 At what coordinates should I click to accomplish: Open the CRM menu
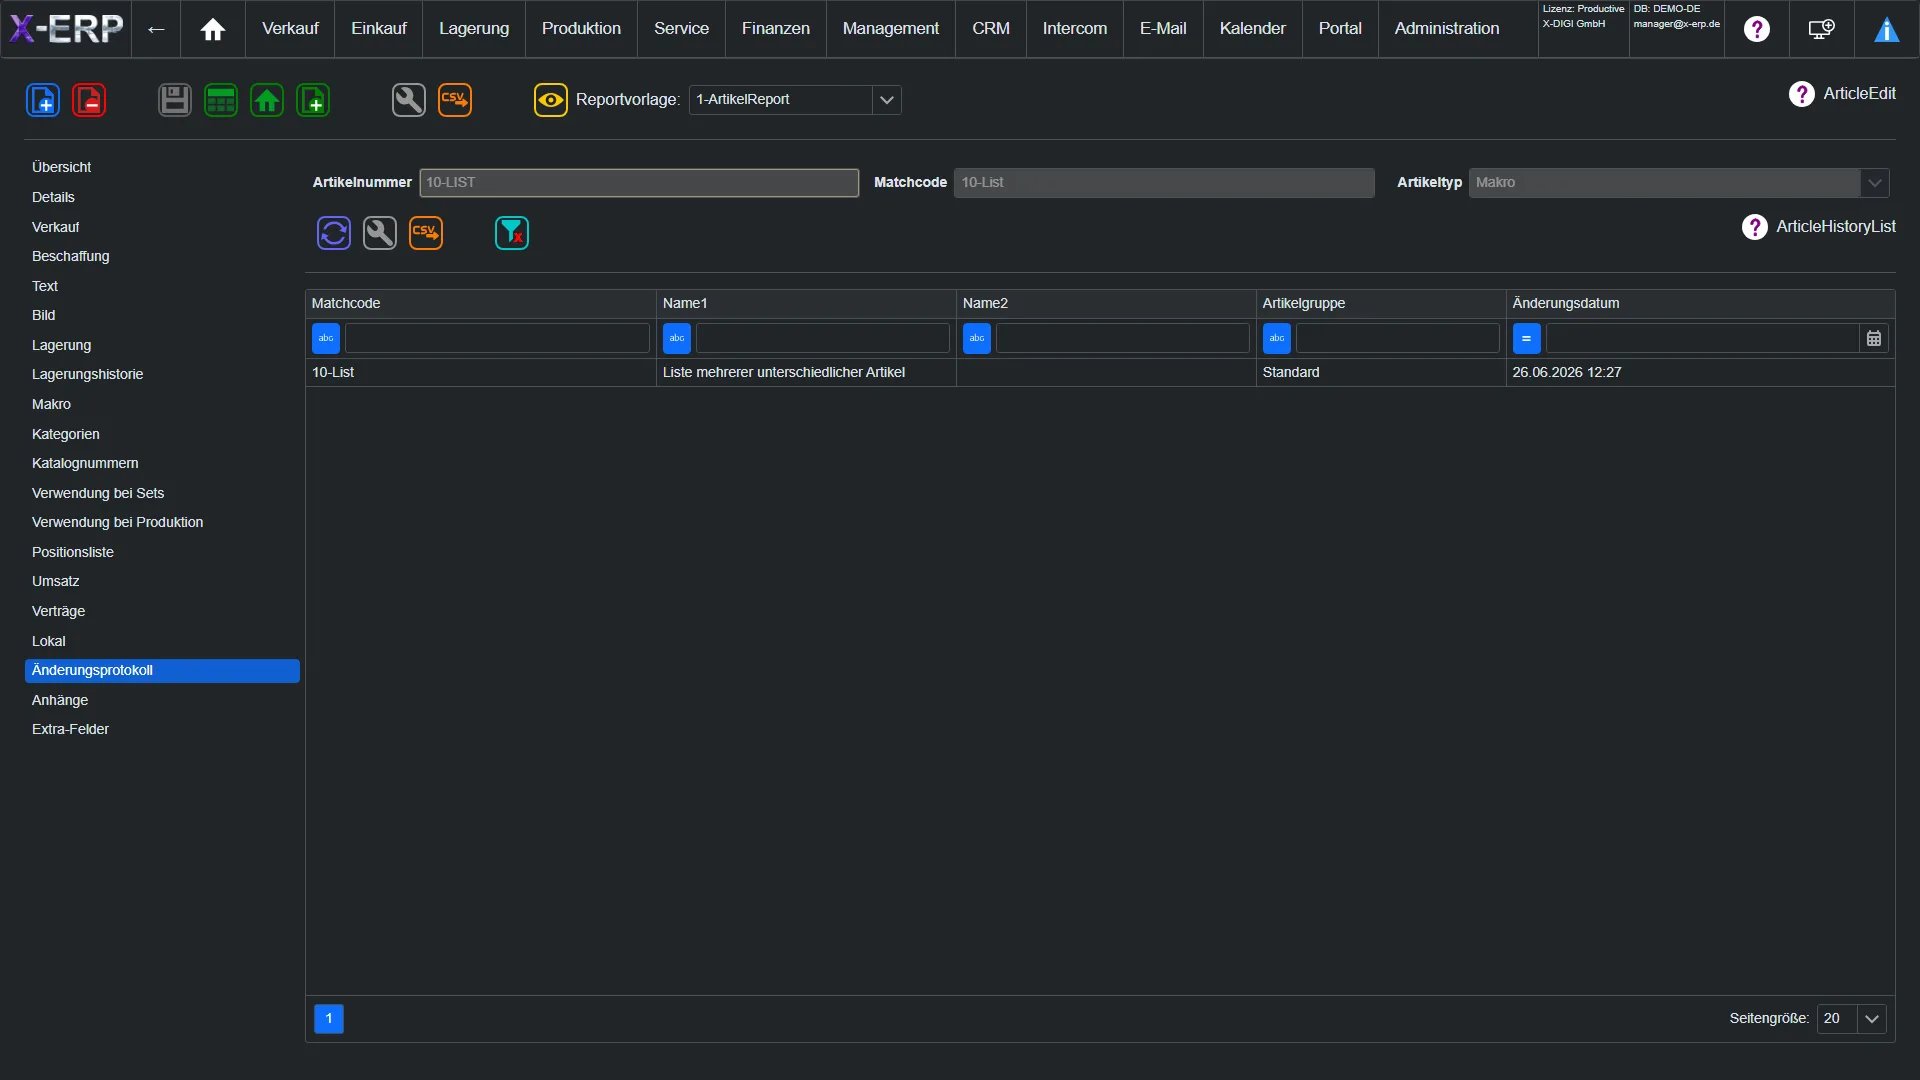(x=991, y=29)
